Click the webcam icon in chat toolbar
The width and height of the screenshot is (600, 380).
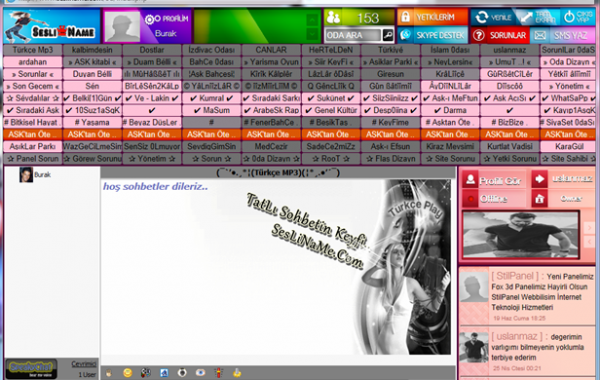coord(182,372)
